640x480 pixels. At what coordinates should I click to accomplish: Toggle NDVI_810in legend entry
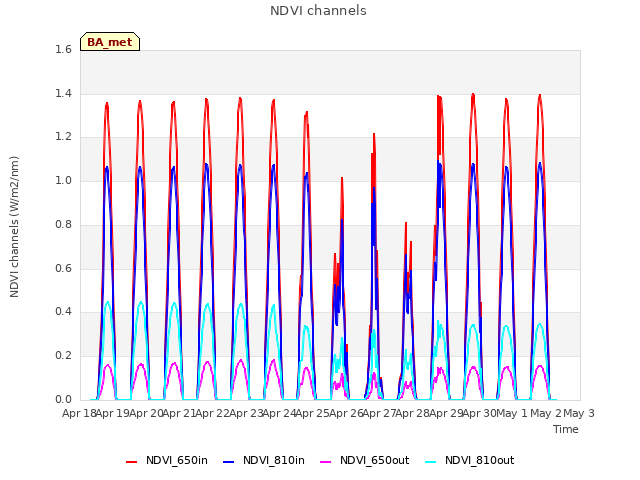click(264, 460)
